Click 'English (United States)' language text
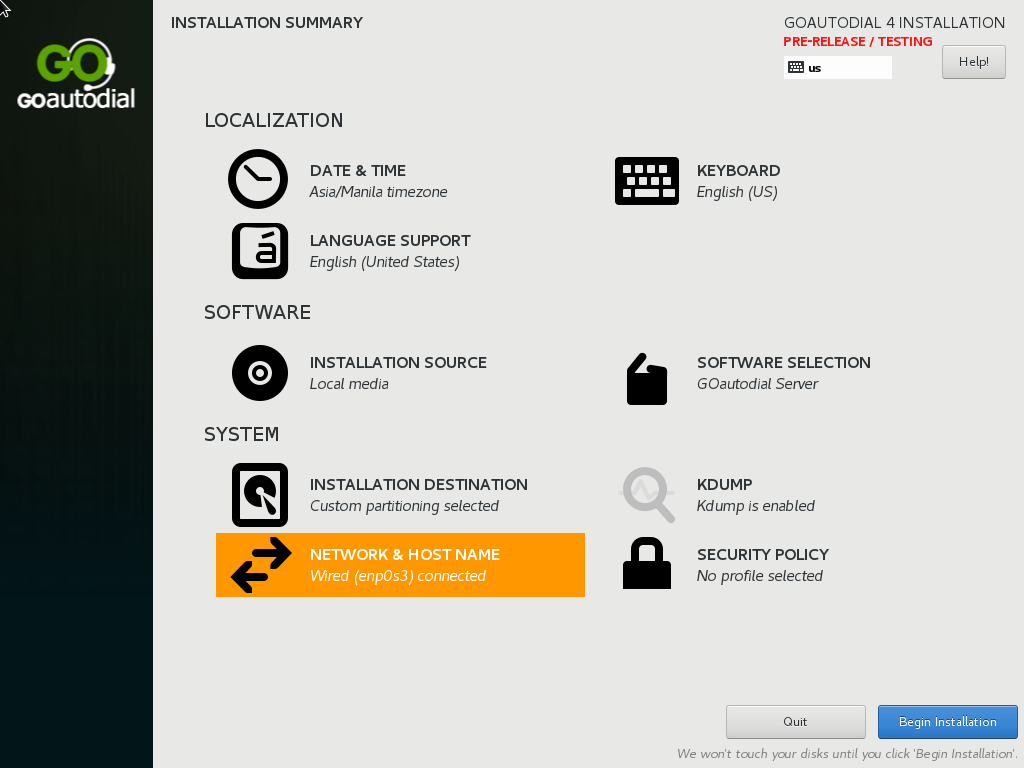This screenshot has width=1024, height=768. (x=385, y=262)
